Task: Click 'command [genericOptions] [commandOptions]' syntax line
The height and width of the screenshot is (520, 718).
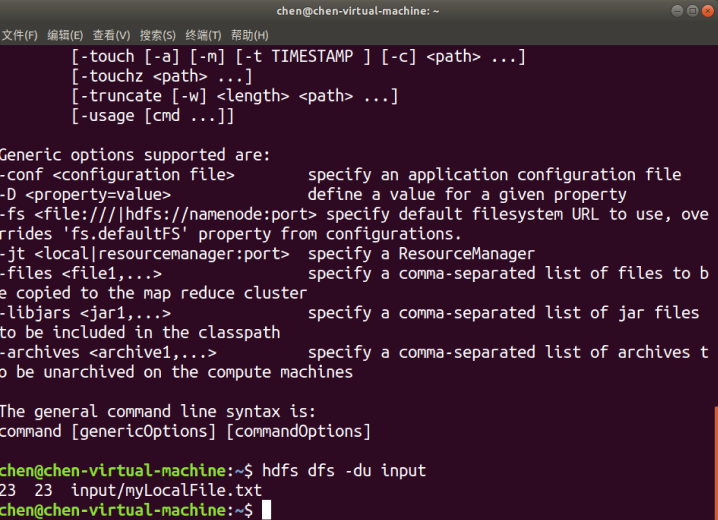Action: click(185, 431)
